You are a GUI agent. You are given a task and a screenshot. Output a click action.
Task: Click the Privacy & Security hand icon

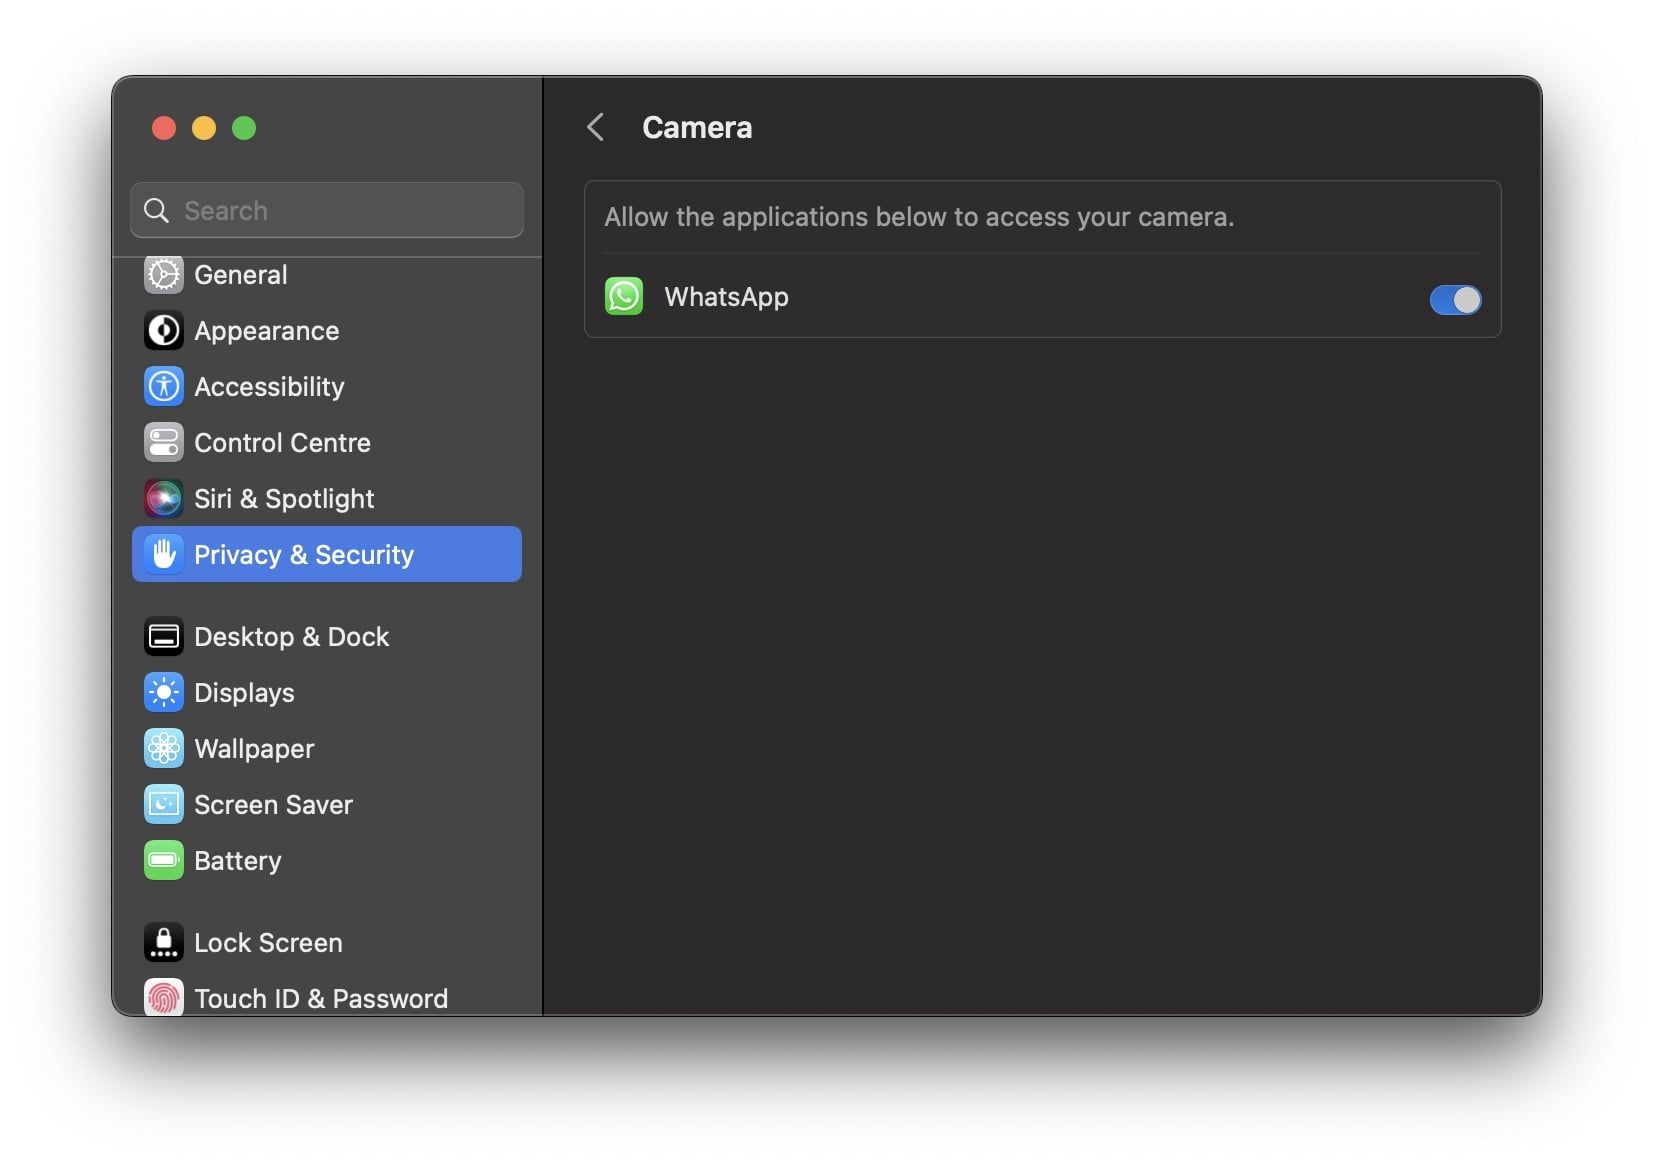(163, 555)
